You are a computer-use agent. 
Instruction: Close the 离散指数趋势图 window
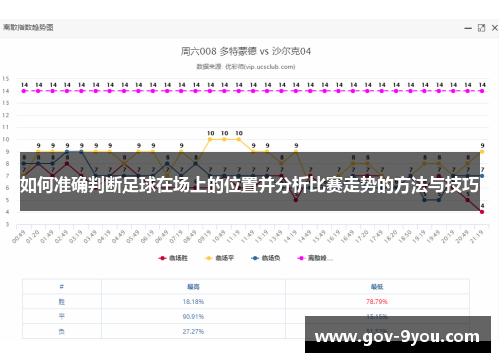pyautogui.click(x=495, y=28)
